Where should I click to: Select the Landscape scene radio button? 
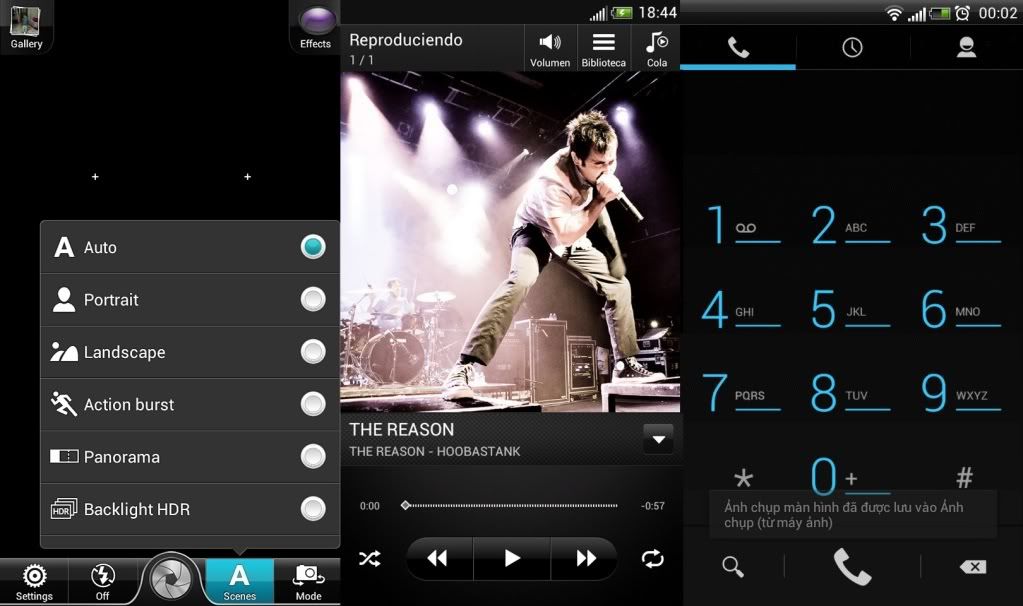(x=313, y=352)
